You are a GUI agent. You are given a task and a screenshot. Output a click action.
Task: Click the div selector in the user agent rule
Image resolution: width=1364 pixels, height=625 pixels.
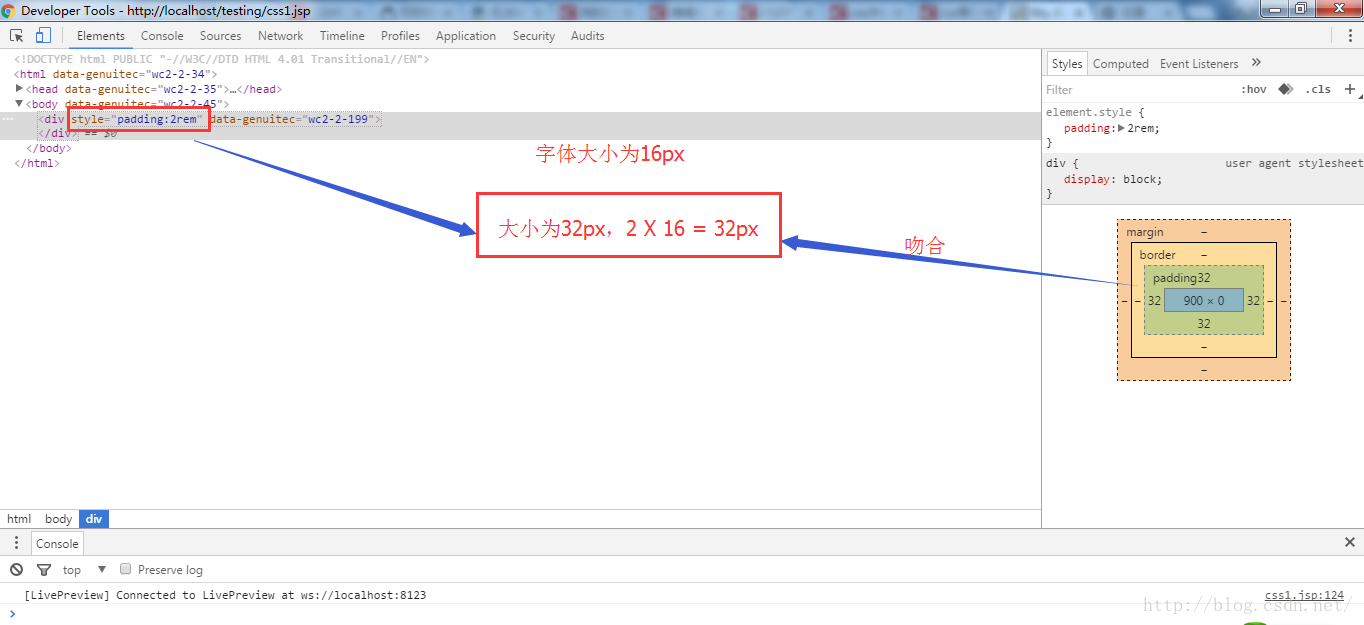click(x=1055, y=163)
